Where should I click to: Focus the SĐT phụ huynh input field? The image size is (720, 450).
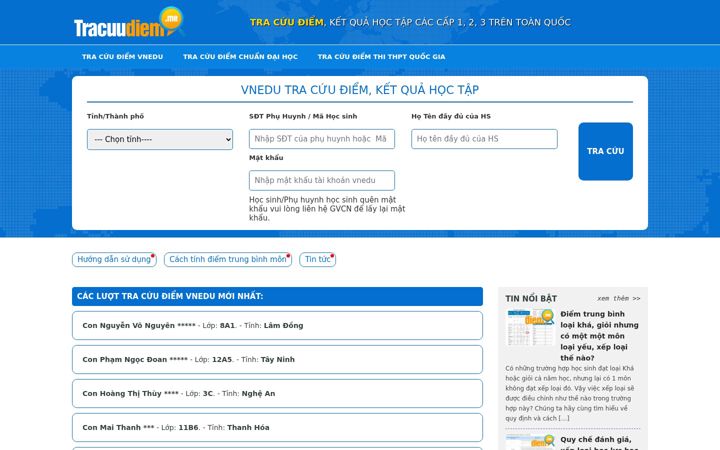tap(322, 139)
